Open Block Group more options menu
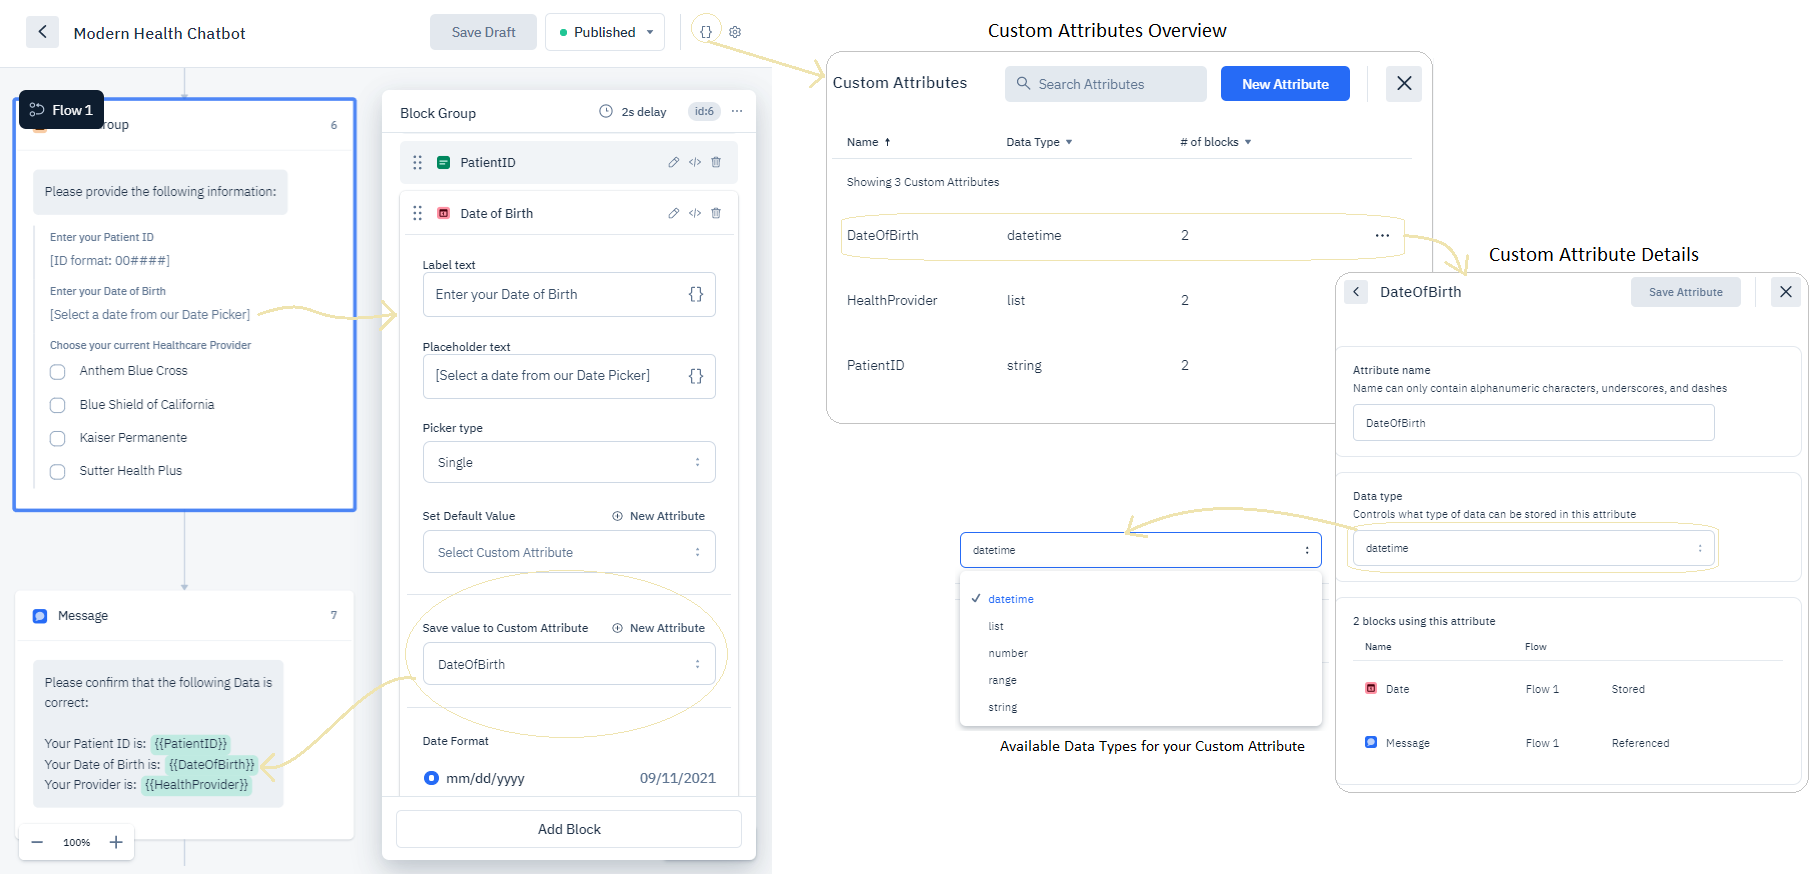1815x874 pixels. 737,111
